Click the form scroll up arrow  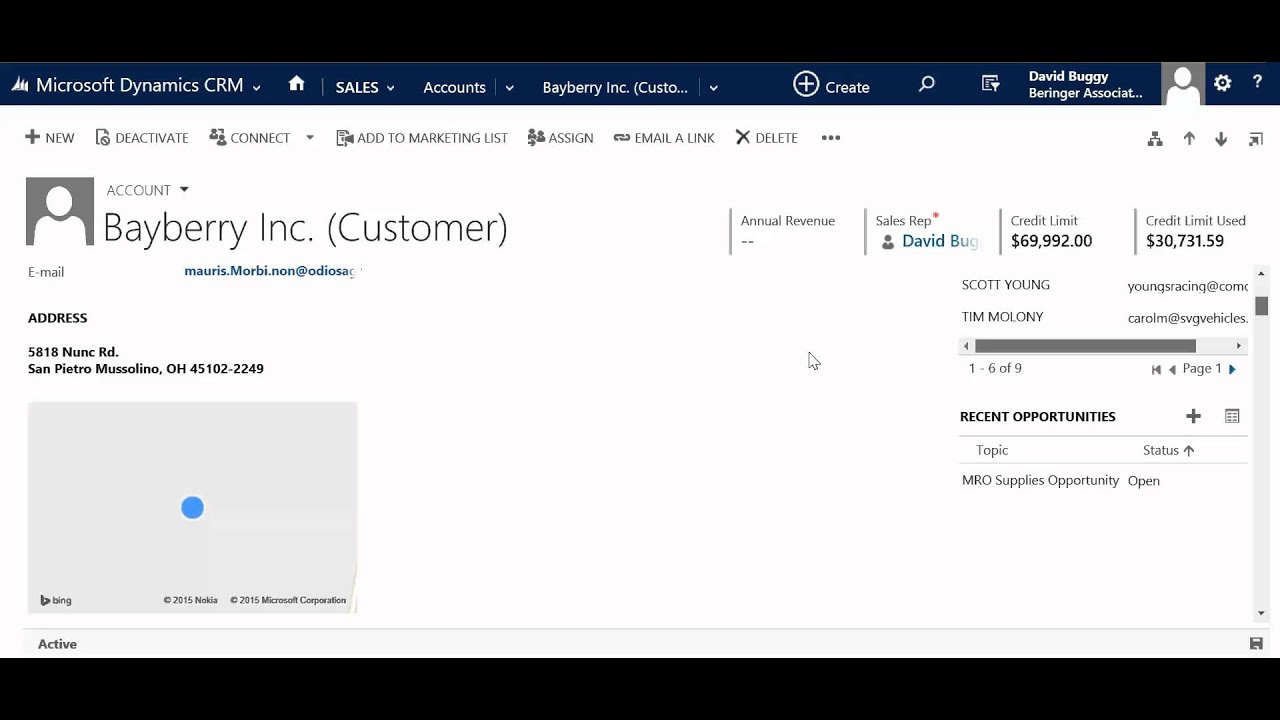(x=1261, y=274)
